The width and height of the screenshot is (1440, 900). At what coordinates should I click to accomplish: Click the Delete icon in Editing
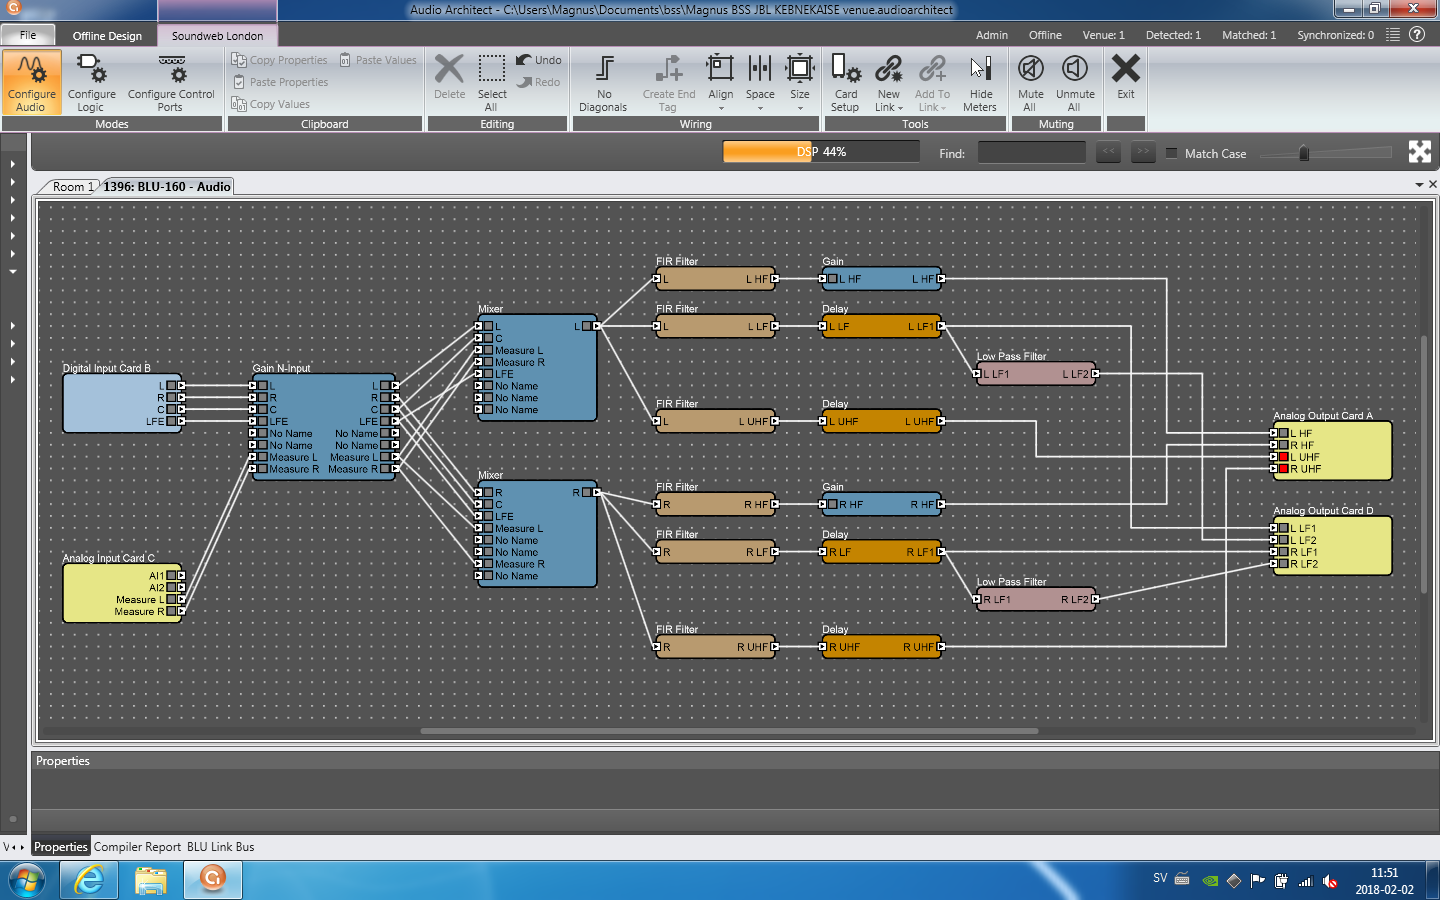(x=449, y=69)
